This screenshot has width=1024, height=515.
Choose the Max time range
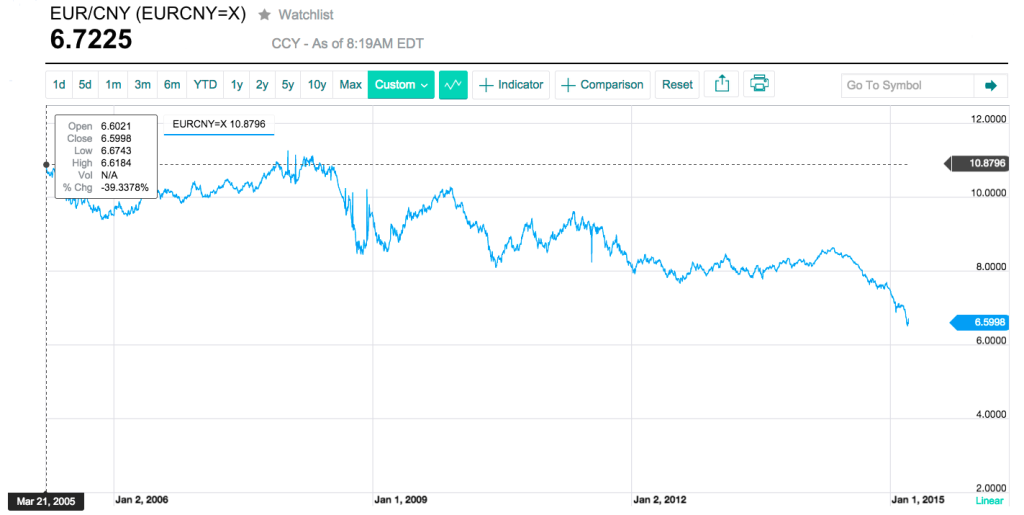pos(351,85)
